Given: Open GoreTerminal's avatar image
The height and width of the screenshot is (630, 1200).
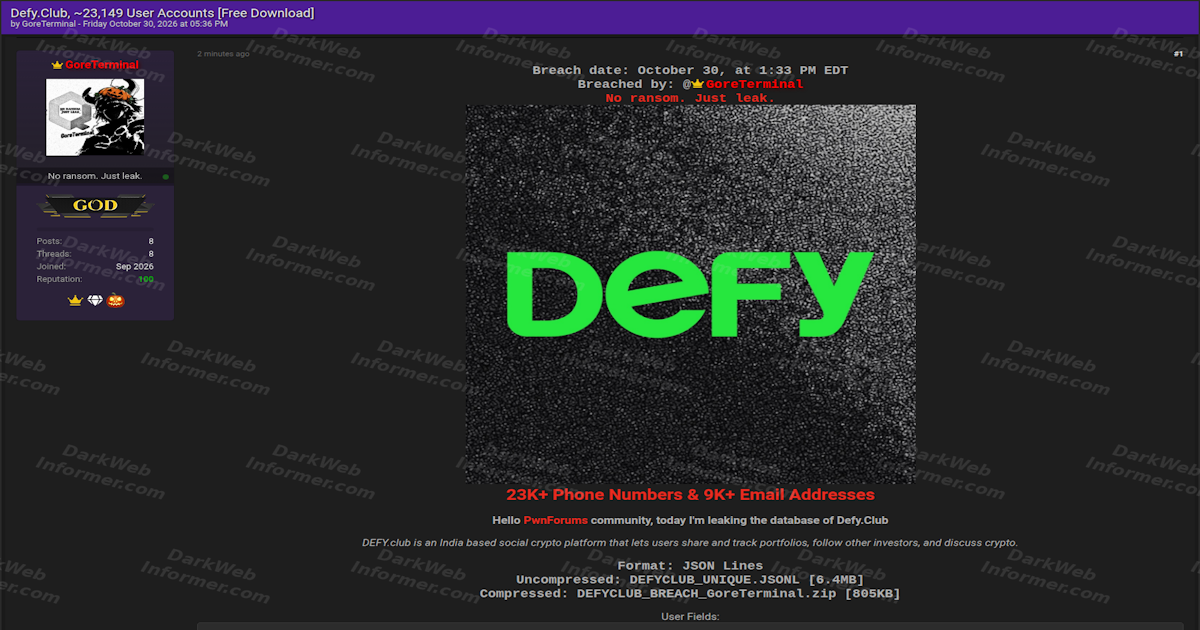Looking at the screenshot, I should (95, 117).
